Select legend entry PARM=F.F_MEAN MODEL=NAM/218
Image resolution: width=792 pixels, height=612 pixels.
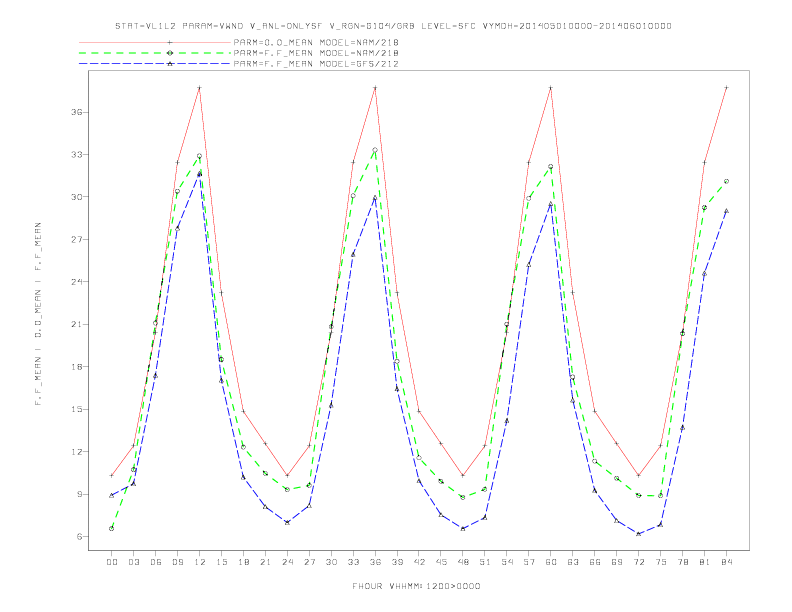point(316,53)
